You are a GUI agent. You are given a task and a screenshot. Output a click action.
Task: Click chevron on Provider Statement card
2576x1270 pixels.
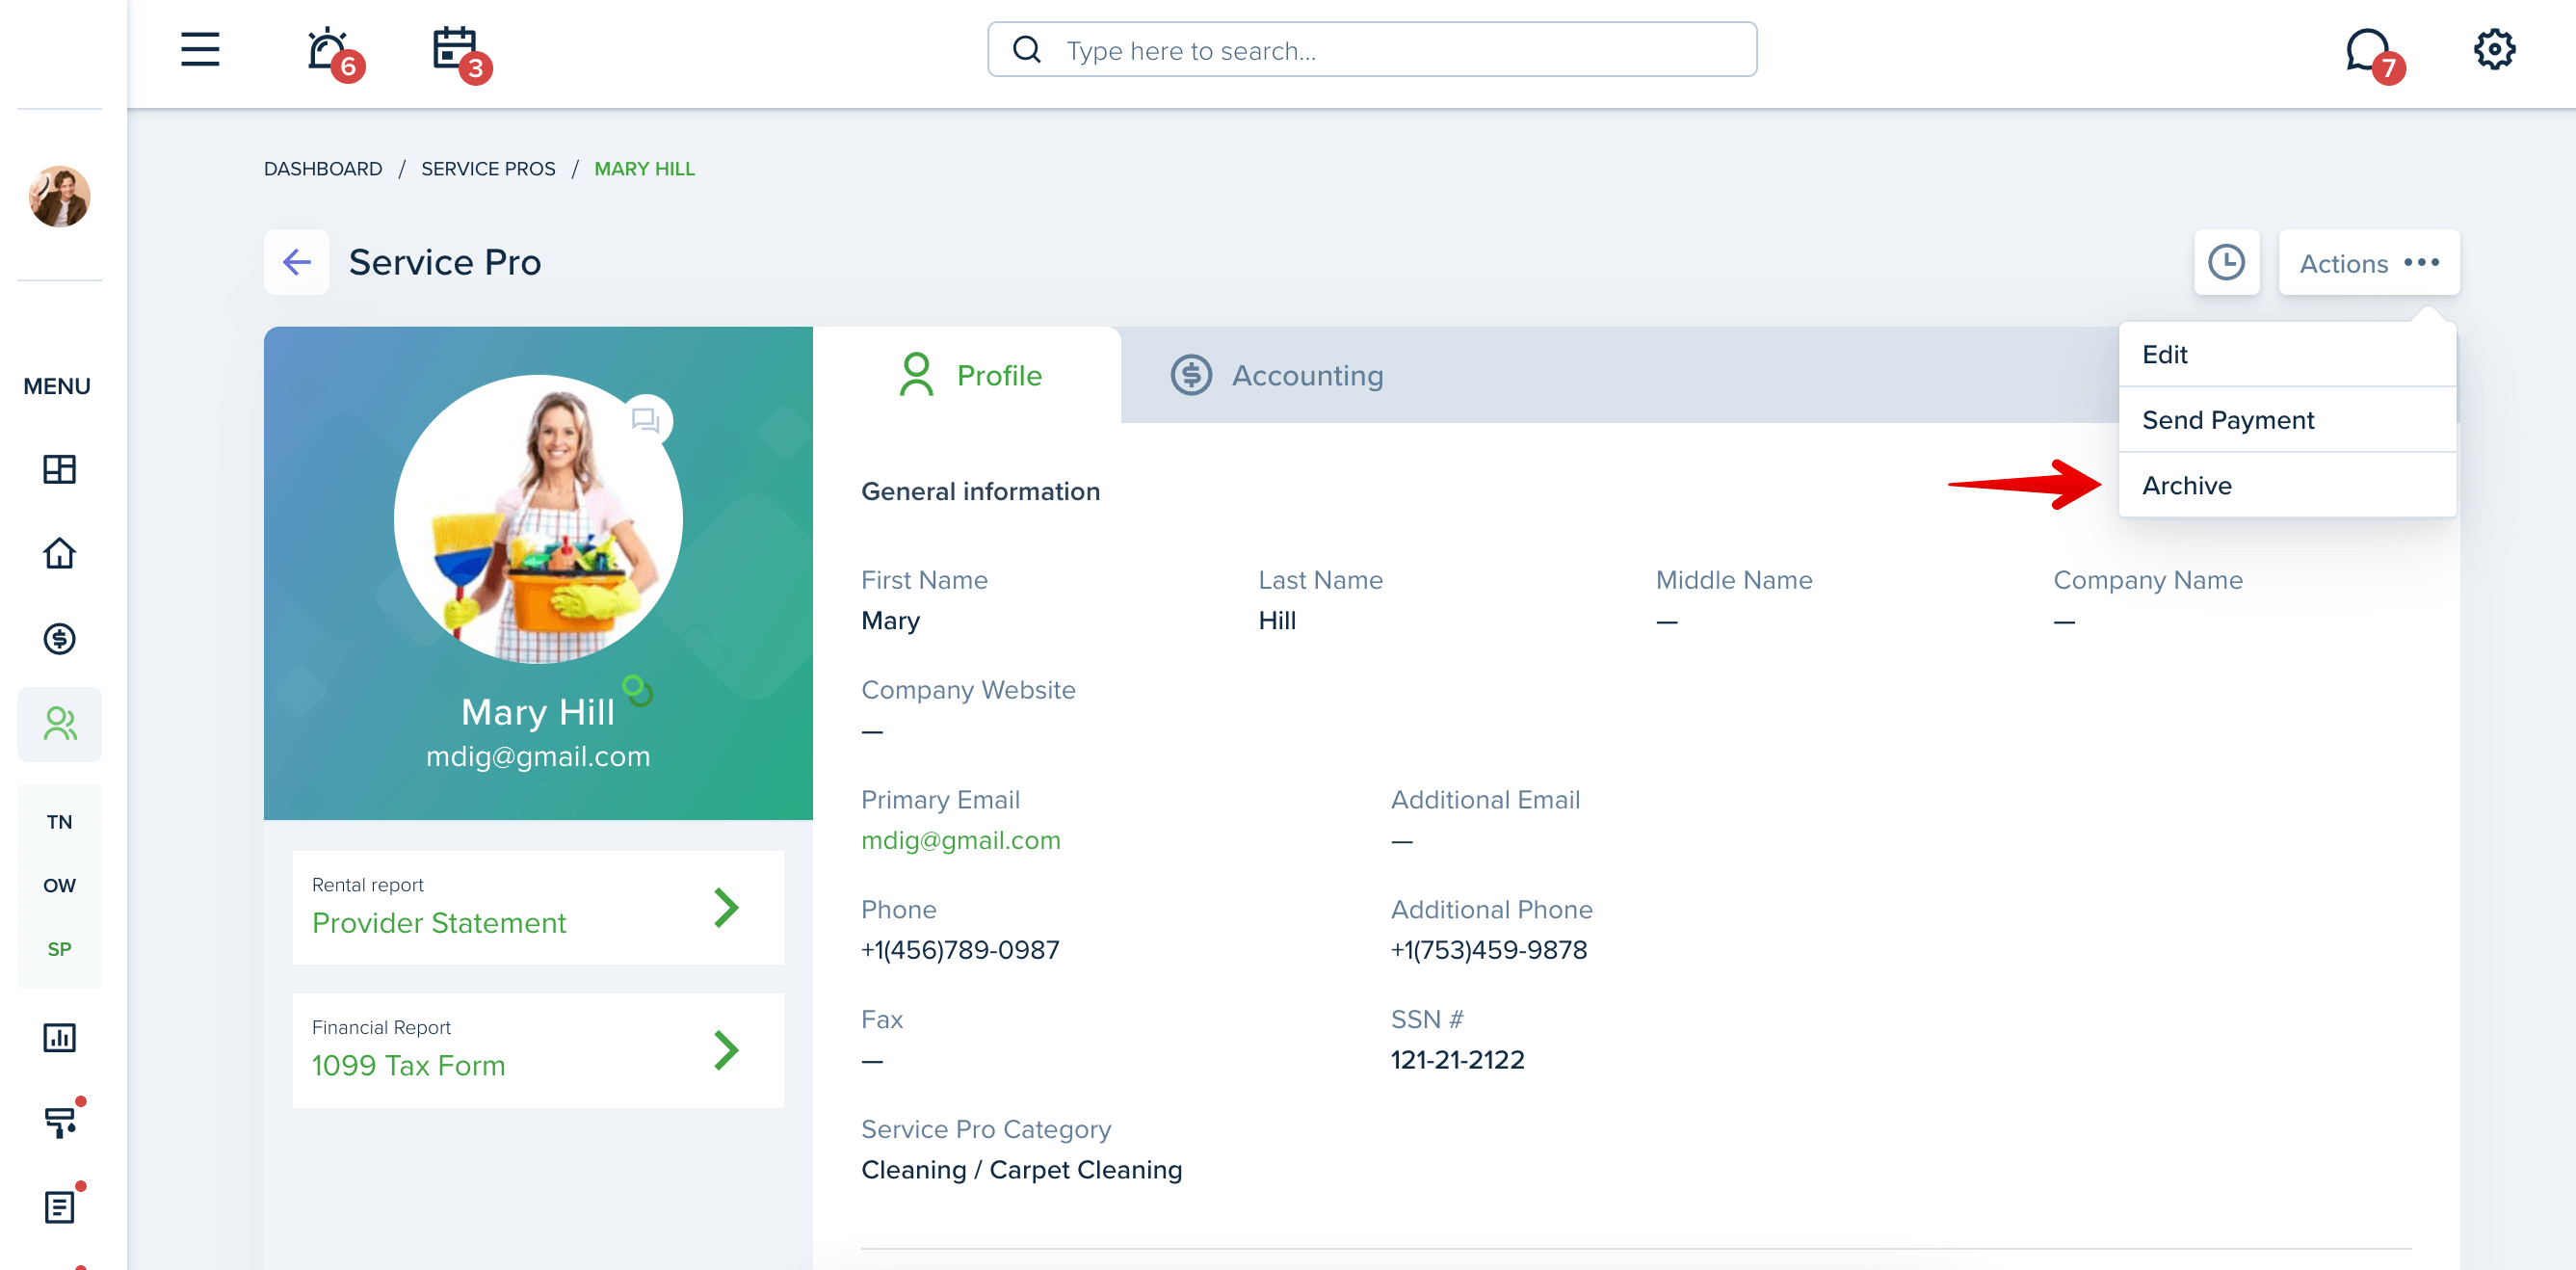[726, 907]
